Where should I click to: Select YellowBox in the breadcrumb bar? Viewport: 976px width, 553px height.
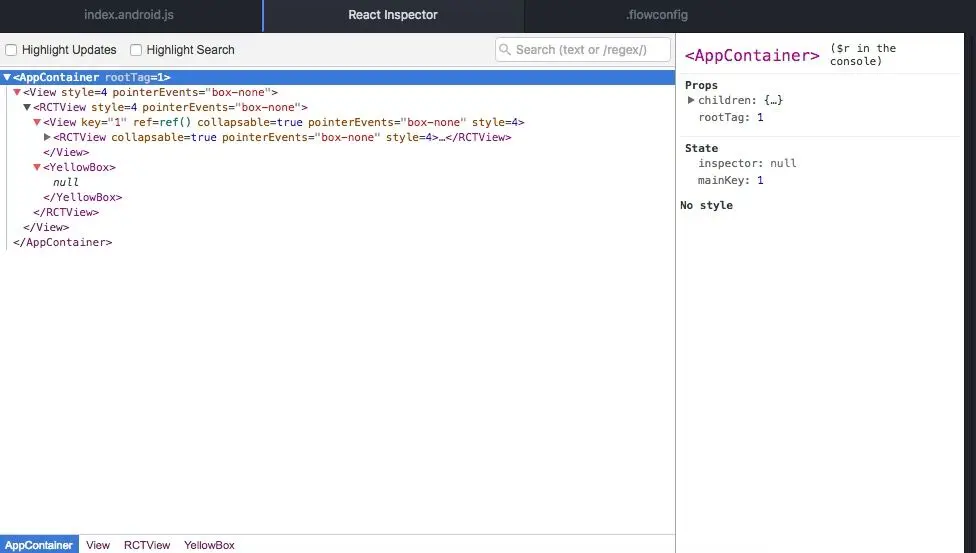click(209, 545)
